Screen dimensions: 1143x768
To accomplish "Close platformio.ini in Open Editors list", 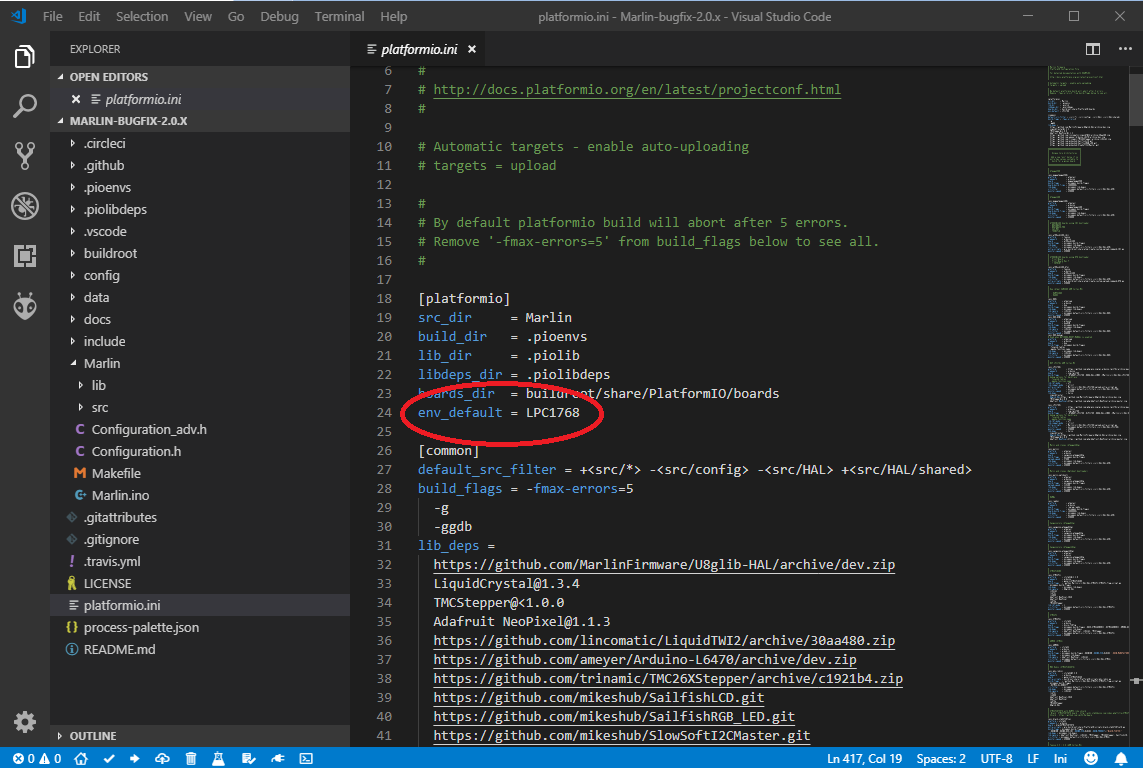I will pos(76,99).
